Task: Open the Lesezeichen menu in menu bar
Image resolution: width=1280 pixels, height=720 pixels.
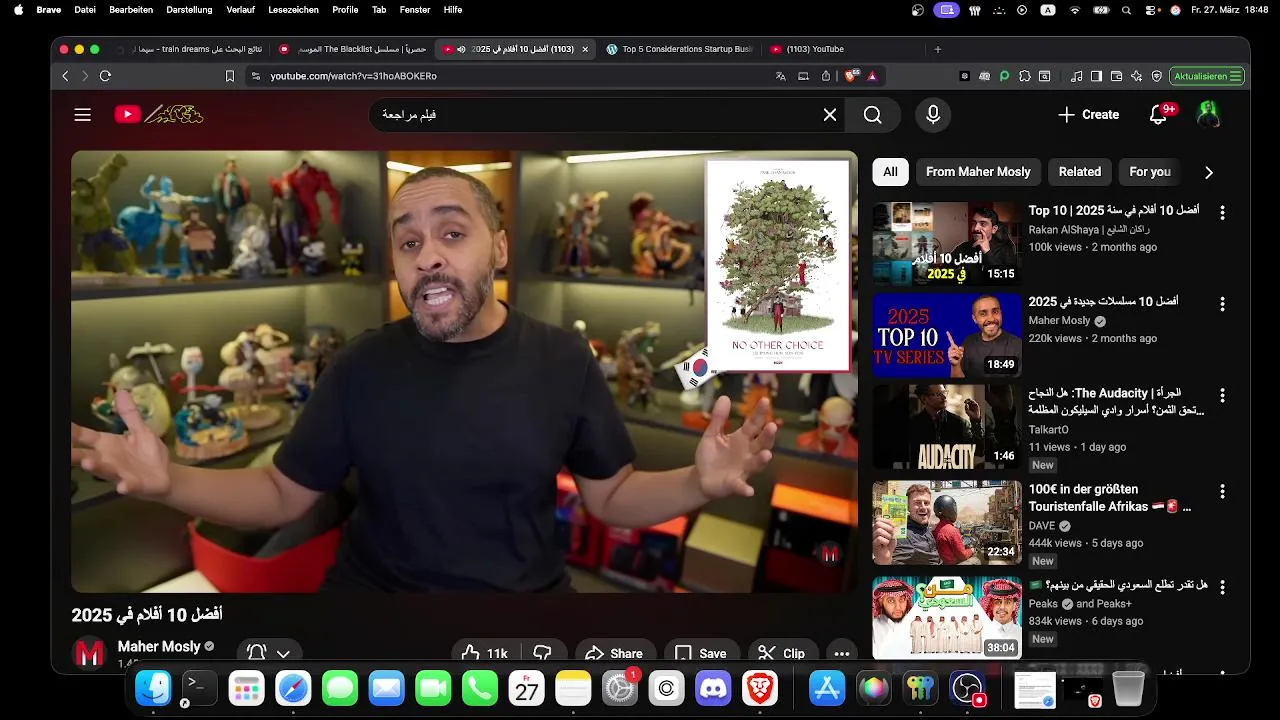Action: (294, 9)
